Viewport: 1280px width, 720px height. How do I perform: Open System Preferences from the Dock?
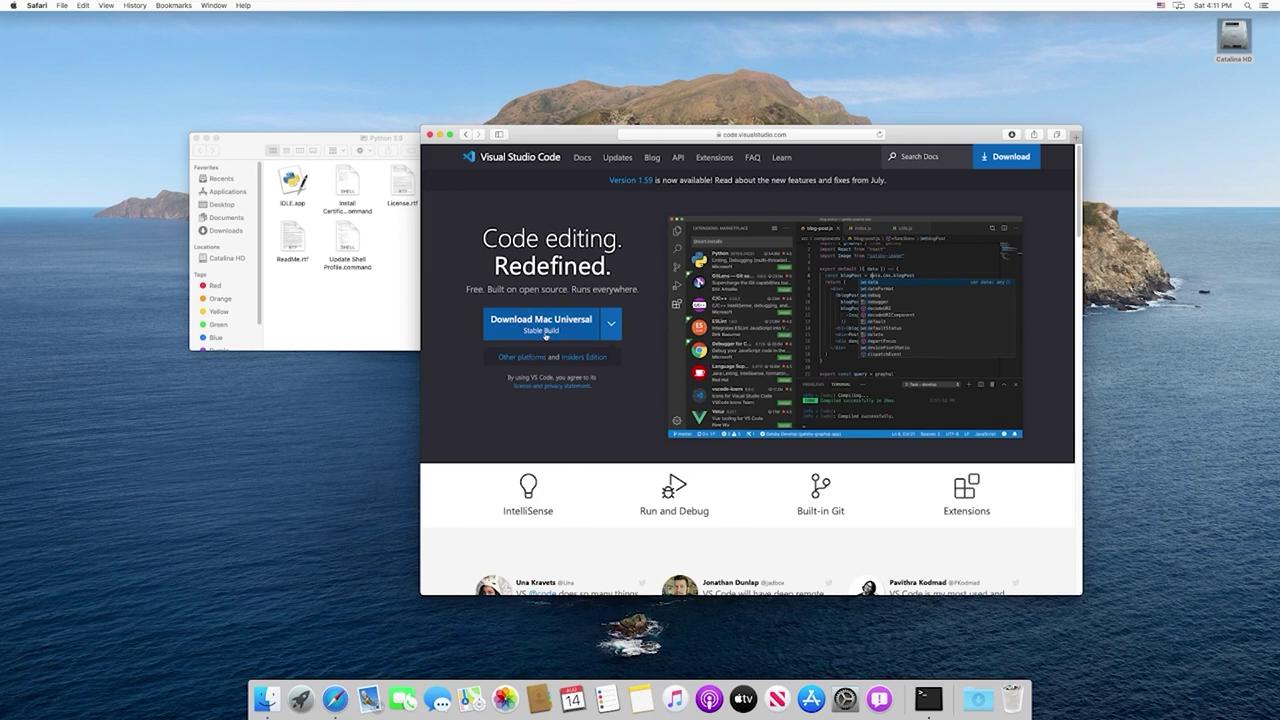(x=845, y=698)
